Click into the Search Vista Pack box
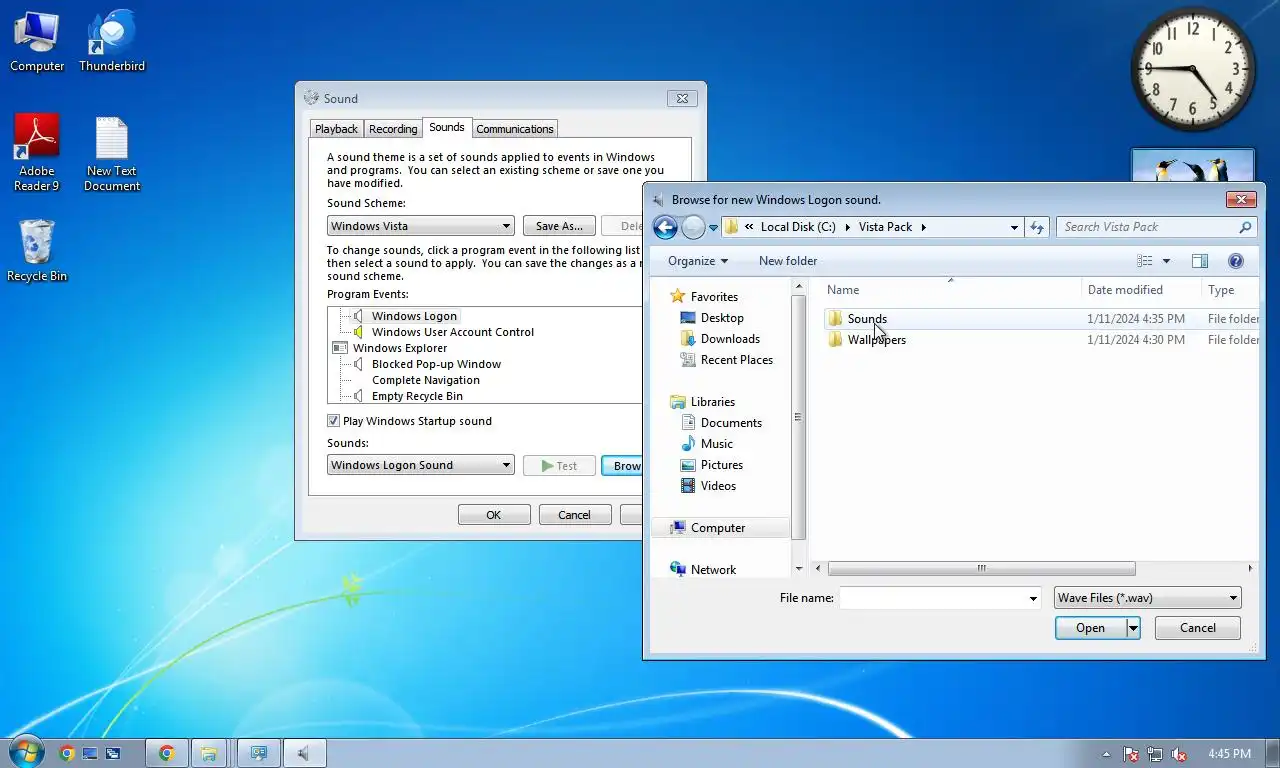 coord(1146,227)
